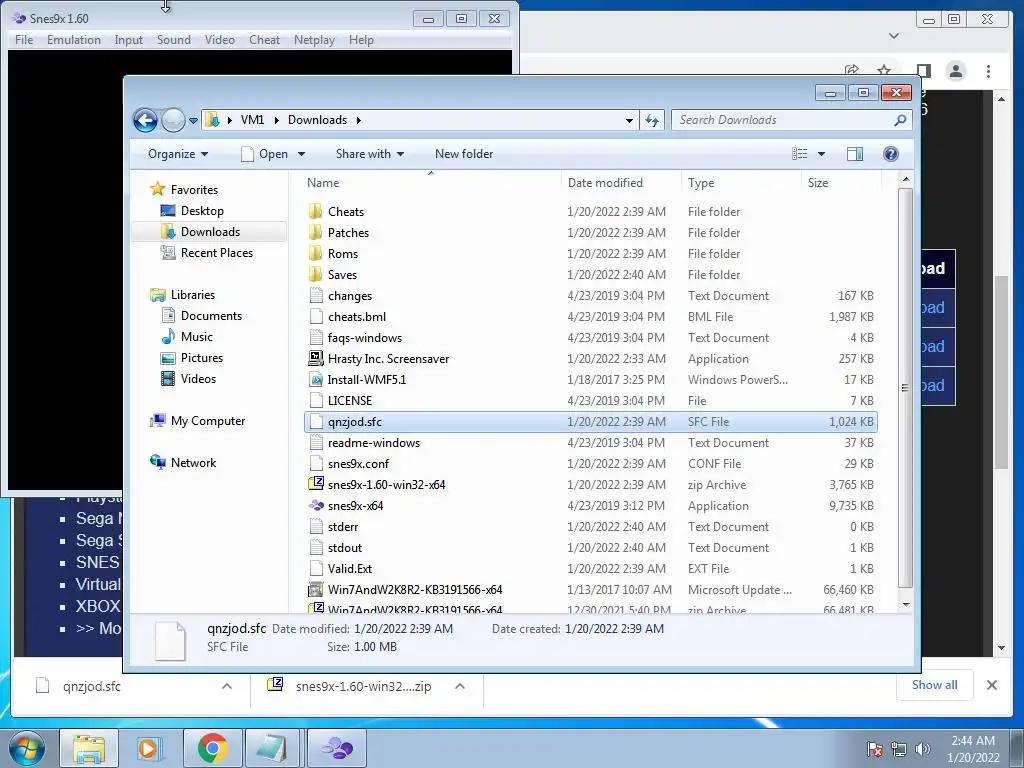Open the Share with menu
The width and height of the screenshot is (1024, 768).
click(x=370, y=154)
